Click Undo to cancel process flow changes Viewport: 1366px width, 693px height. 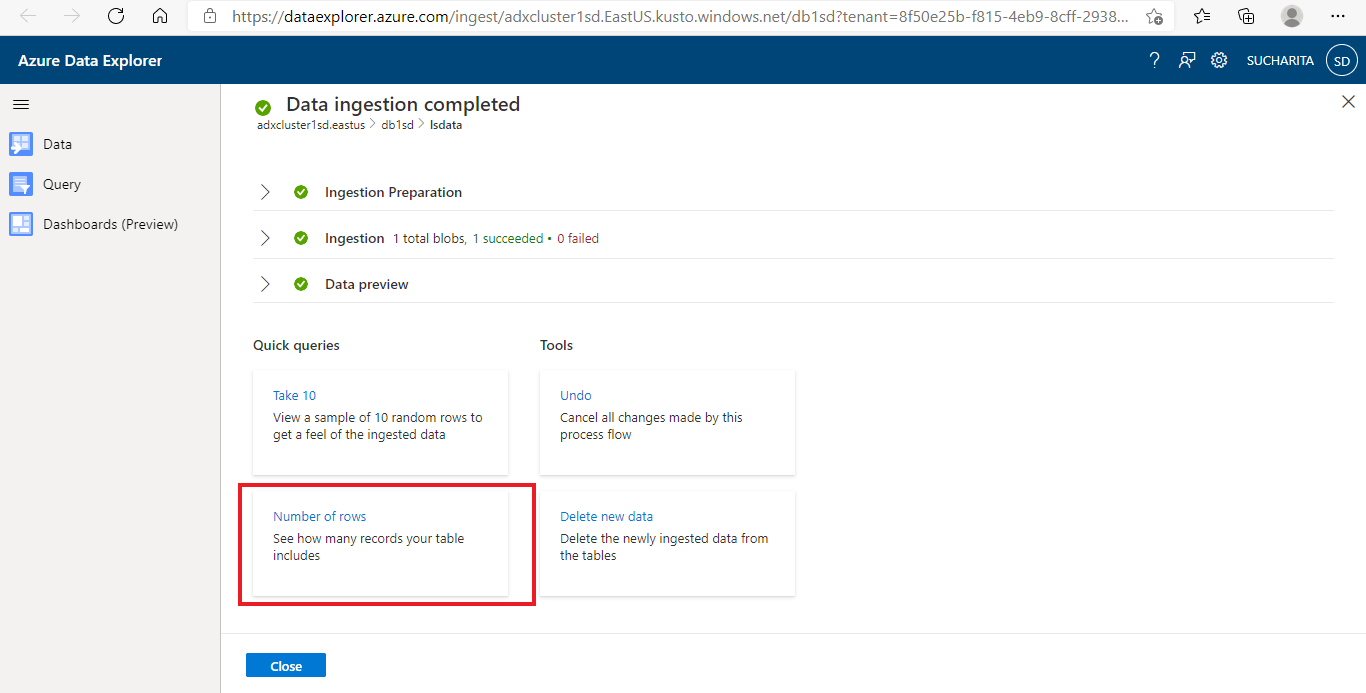click(x=575, y=395)
